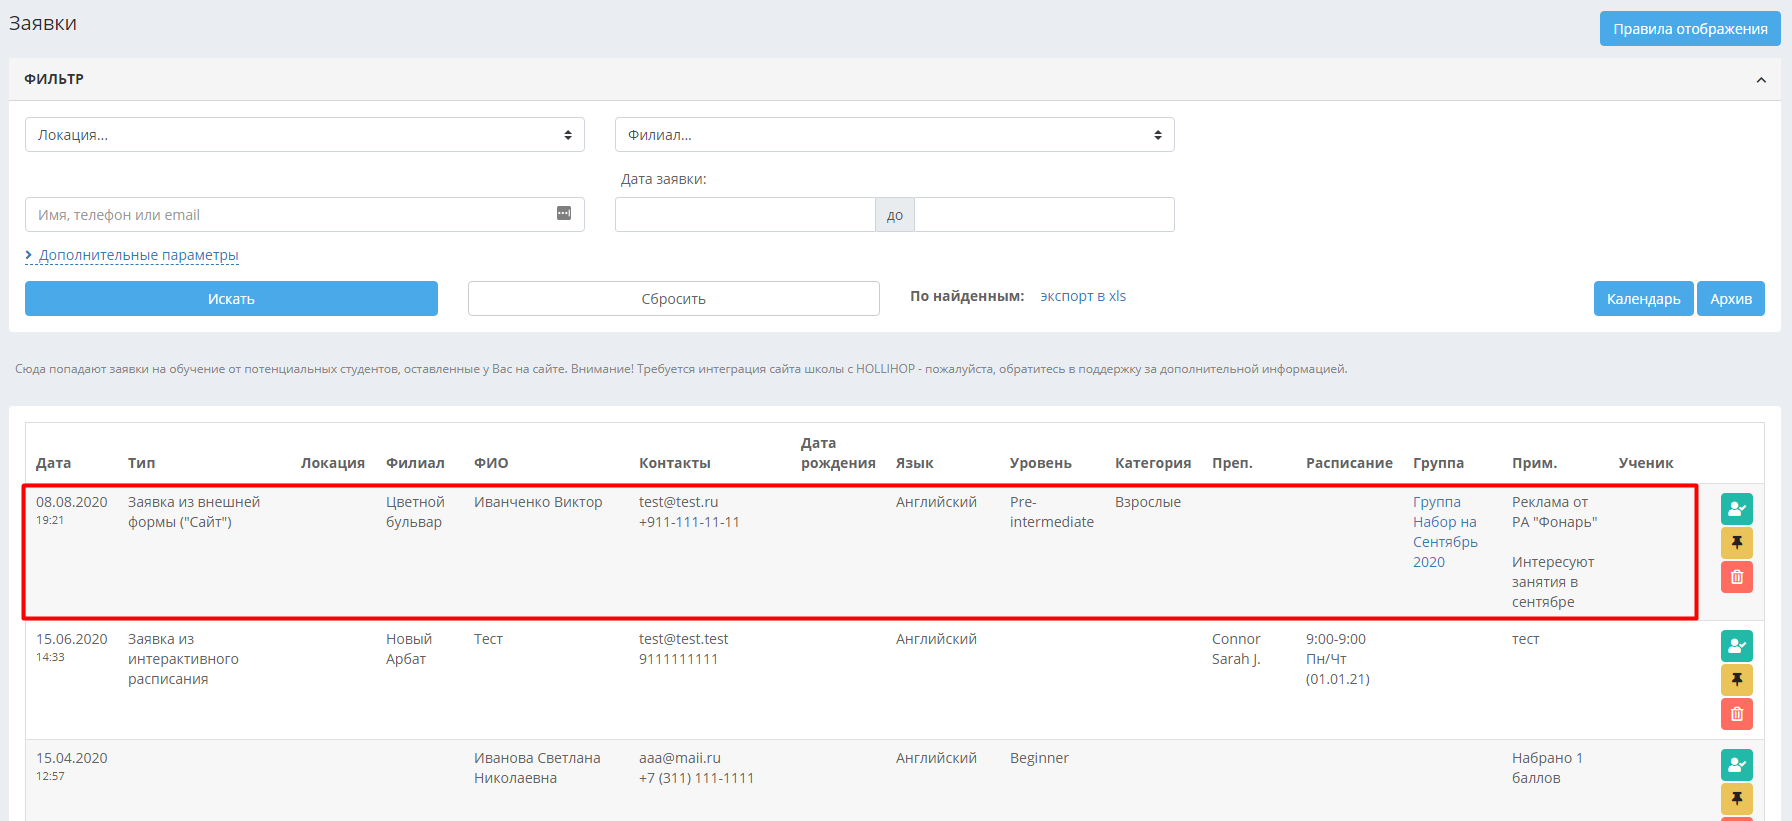Image resolution: width=1792 pixels, height=821 pixels.
Task: Convert Иванченко Виктор request to student icon
Action: [x=1737, y=509]
